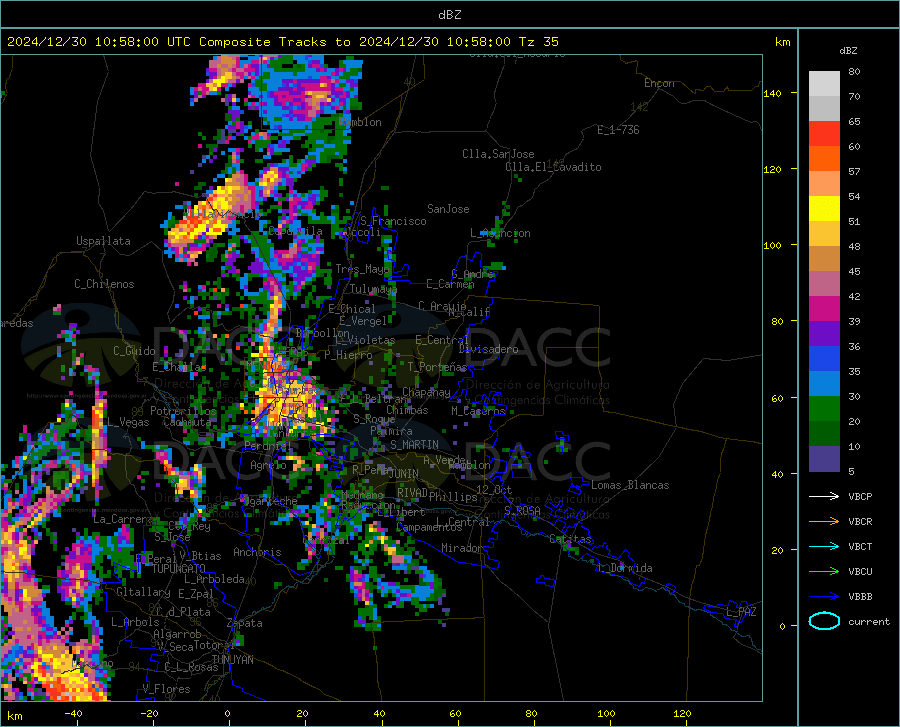Click the 60 km tick on bottom axis
Screen dimensions: 900x727
(x=455, y=713)
